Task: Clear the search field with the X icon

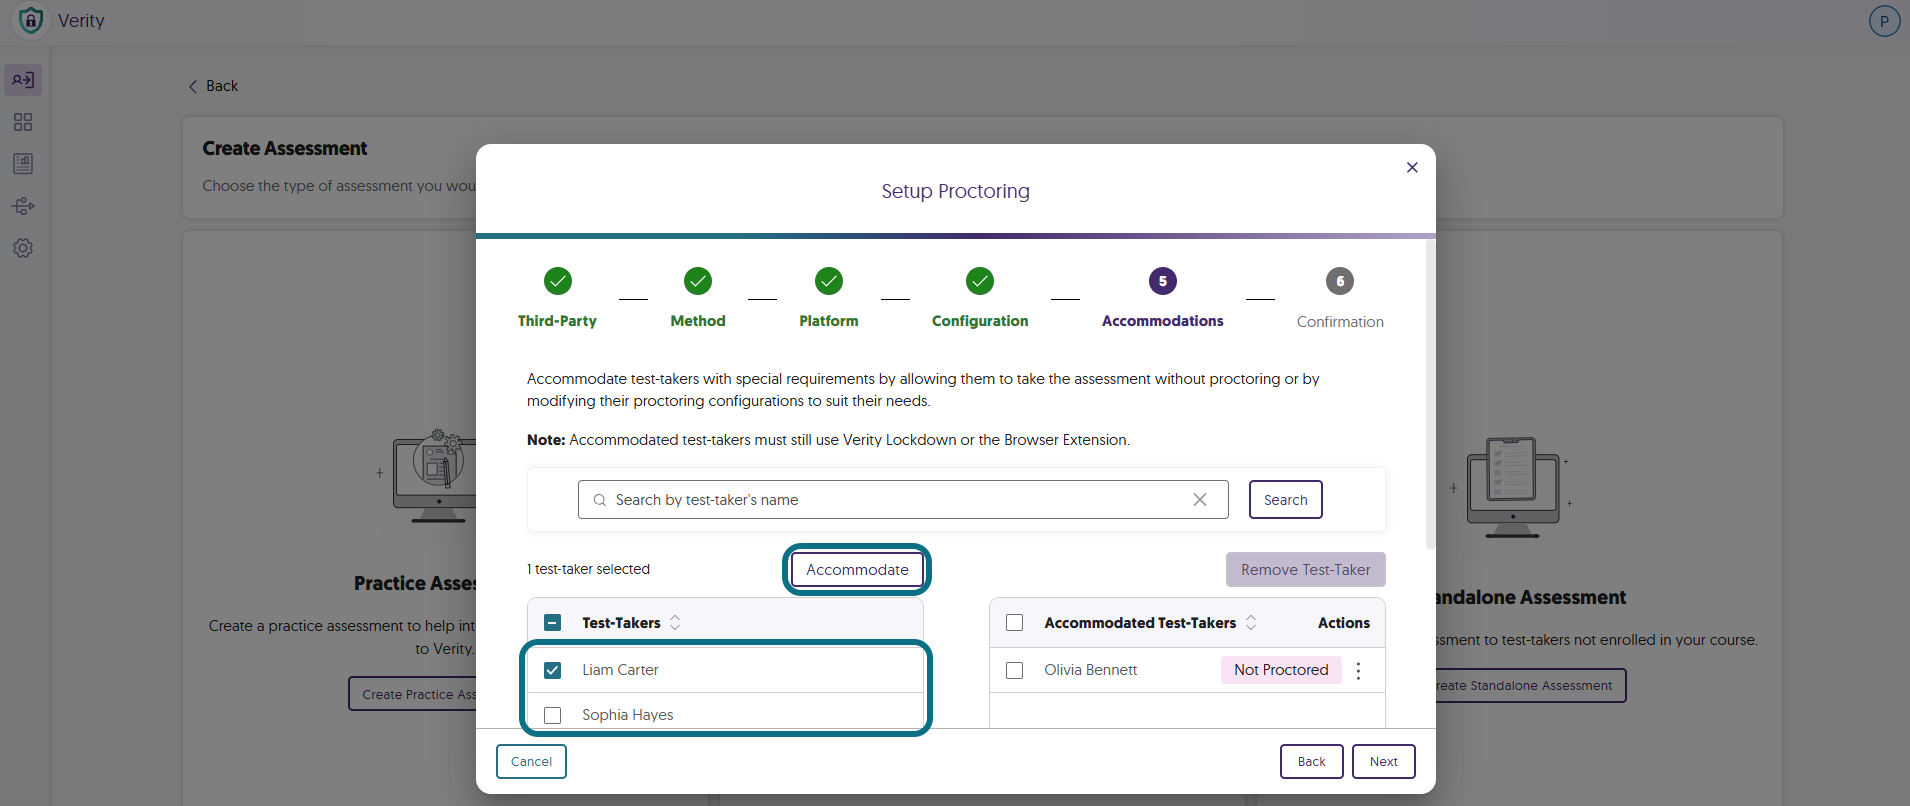Action: (1200, 500)
